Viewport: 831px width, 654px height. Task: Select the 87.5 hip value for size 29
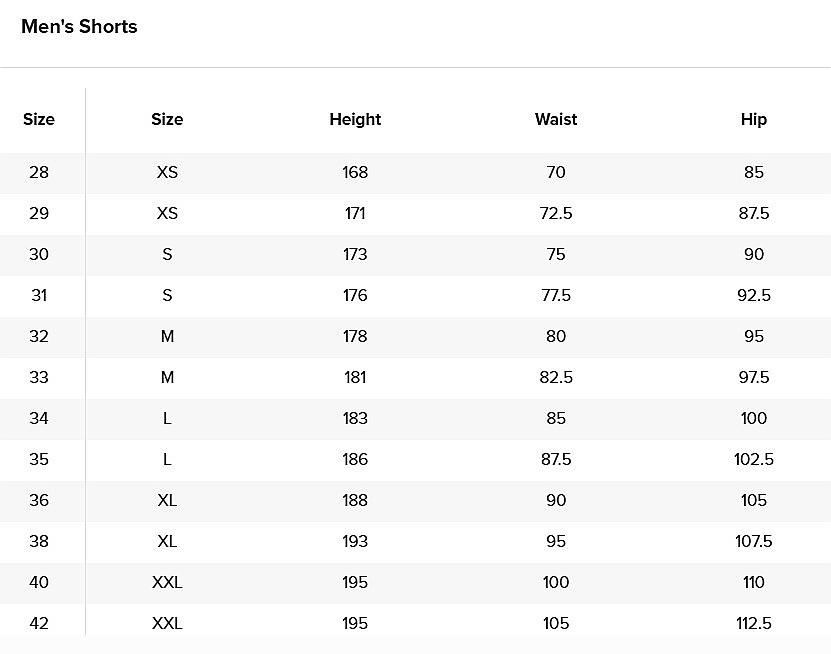click(x=754, y=213)
